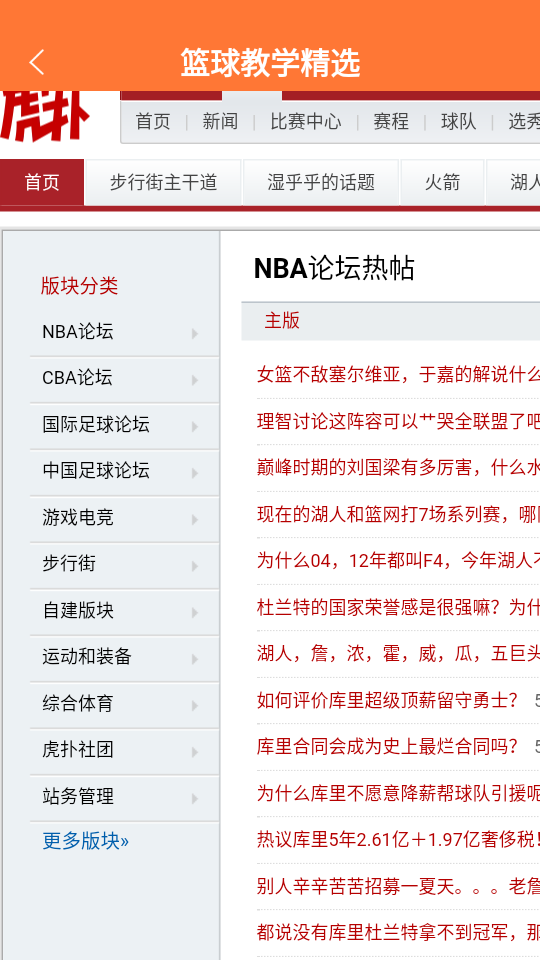
Task: Open post 如何评价库里超级顶薪留守勇士
Action: click(x=388, y=700)
